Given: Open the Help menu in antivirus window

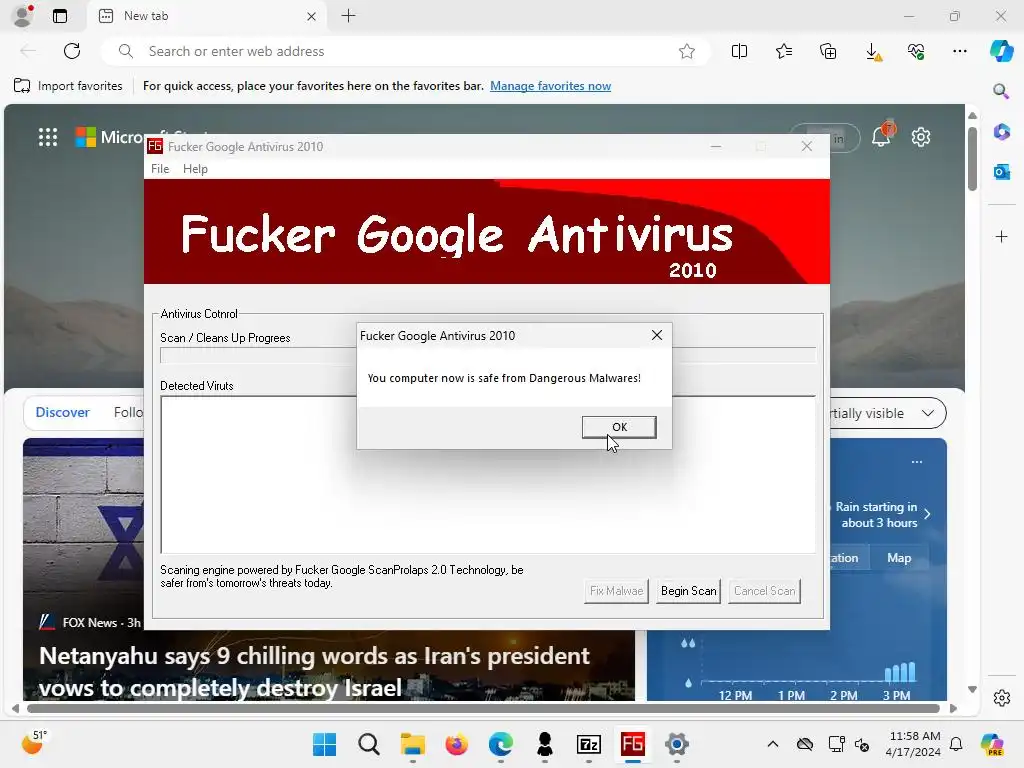Looking at the screenshot, I should [x=195, y=168].
